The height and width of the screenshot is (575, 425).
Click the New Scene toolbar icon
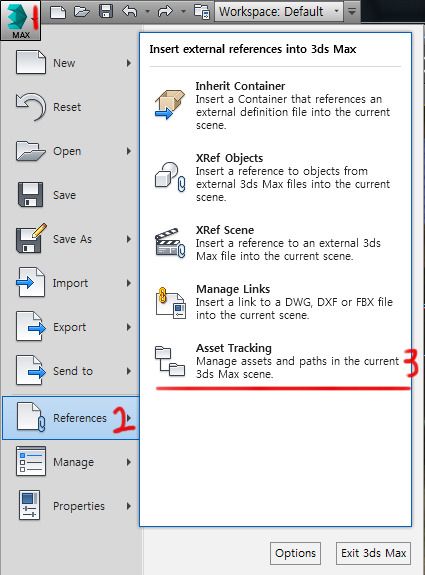click(x=58, y=12)
